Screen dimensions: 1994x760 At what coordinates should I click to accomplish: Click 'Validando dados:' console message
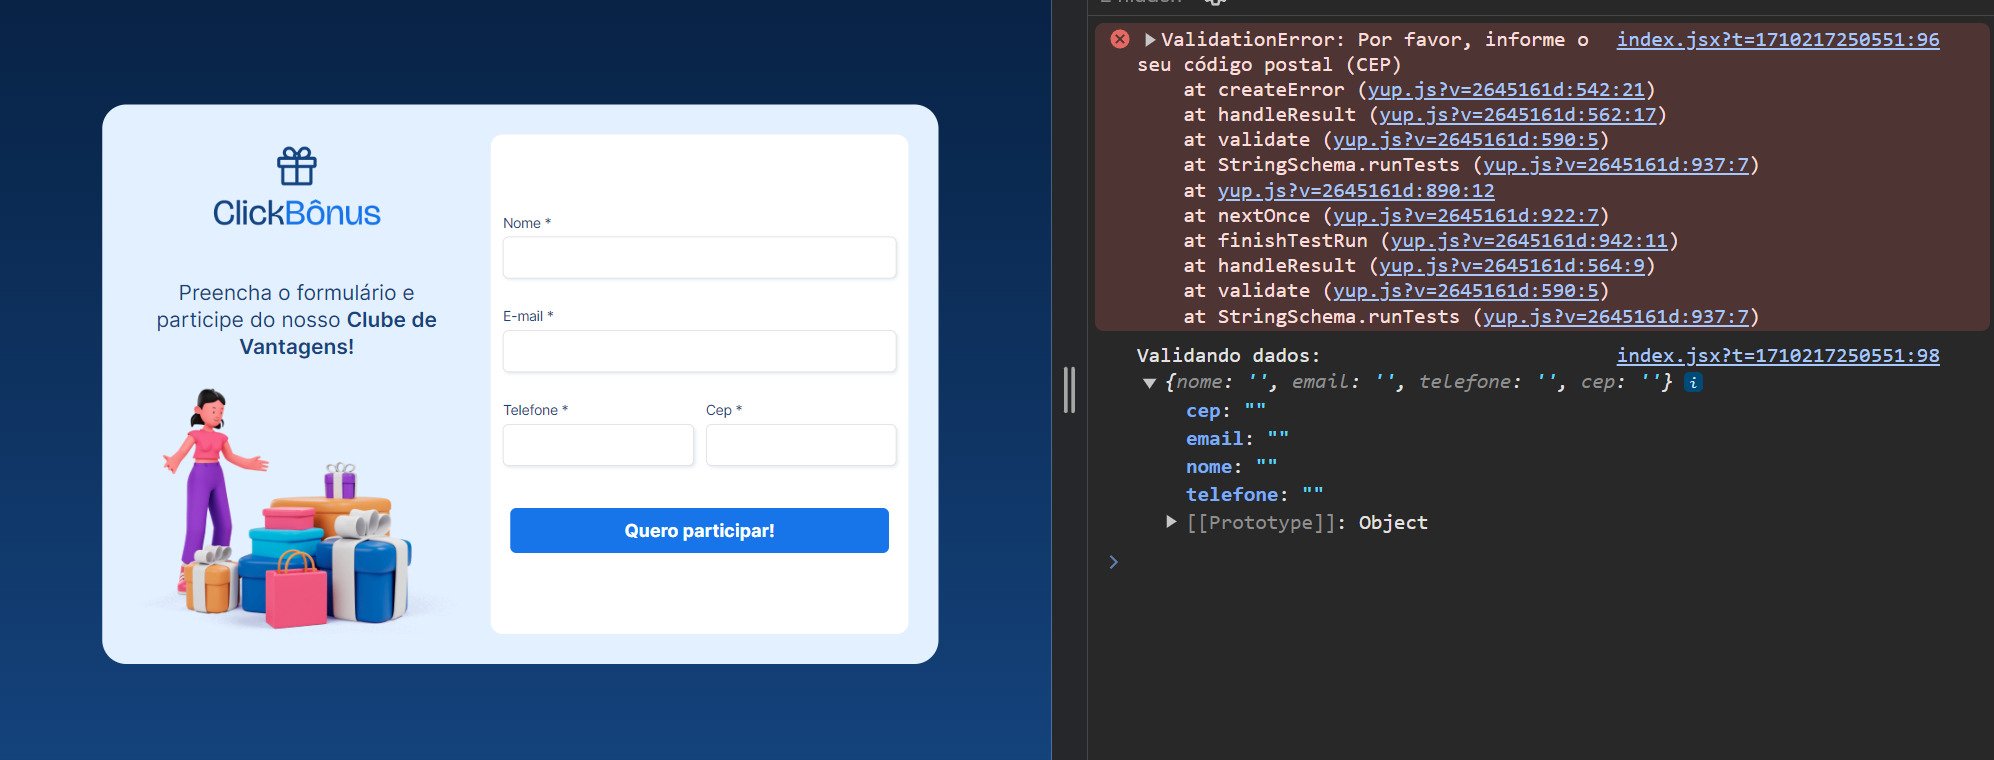point(1228,355)
